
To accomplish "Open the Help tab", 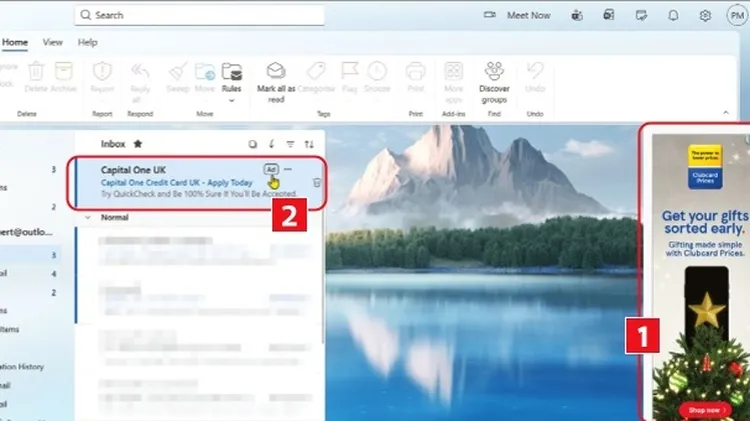I will (87, 42).
